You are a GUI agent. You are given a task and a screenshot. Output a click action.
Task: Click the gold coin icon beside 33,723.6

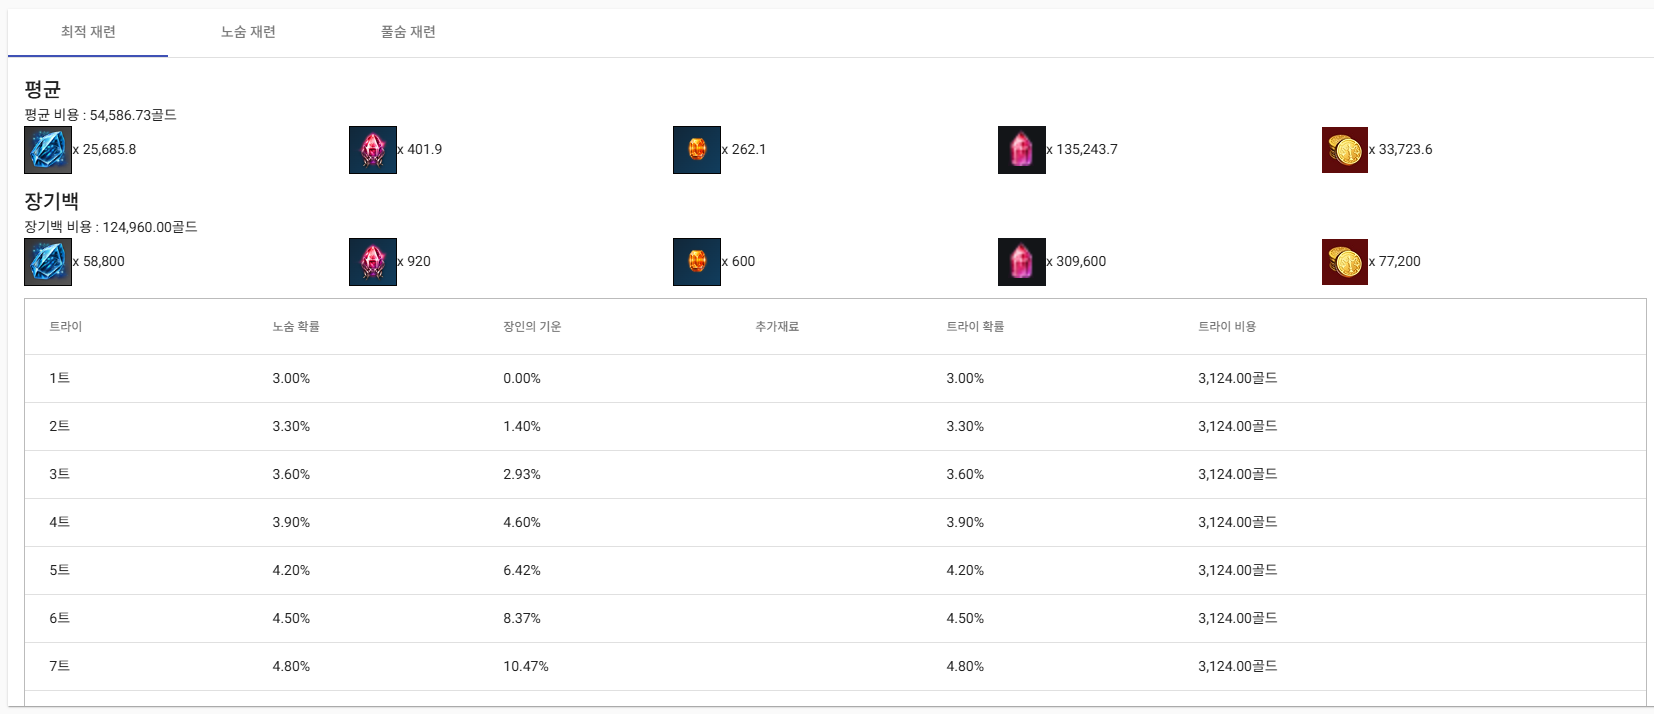pyautogui.click(x=1345, y=150)
